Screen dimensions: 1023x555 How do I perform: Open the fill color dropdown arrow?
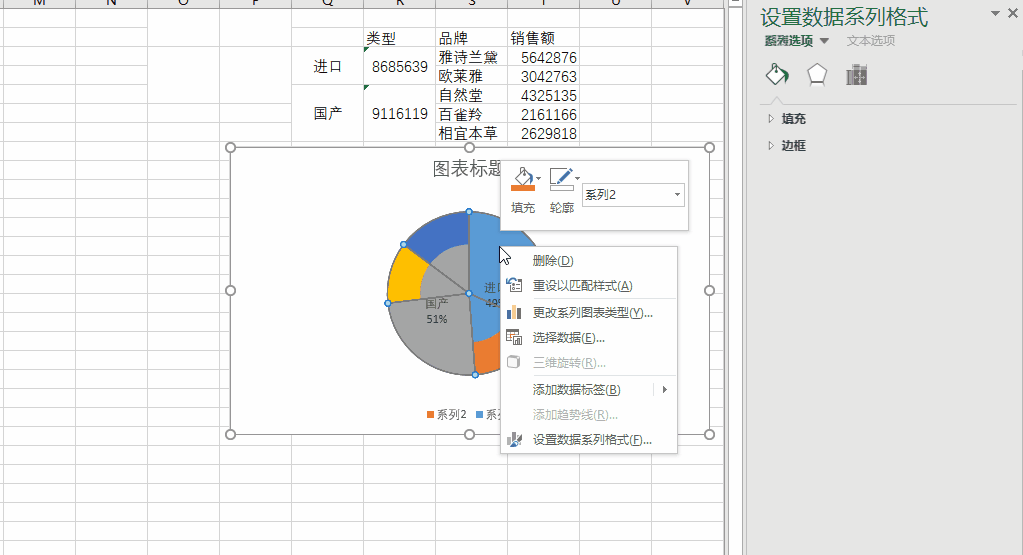(538, 179)
